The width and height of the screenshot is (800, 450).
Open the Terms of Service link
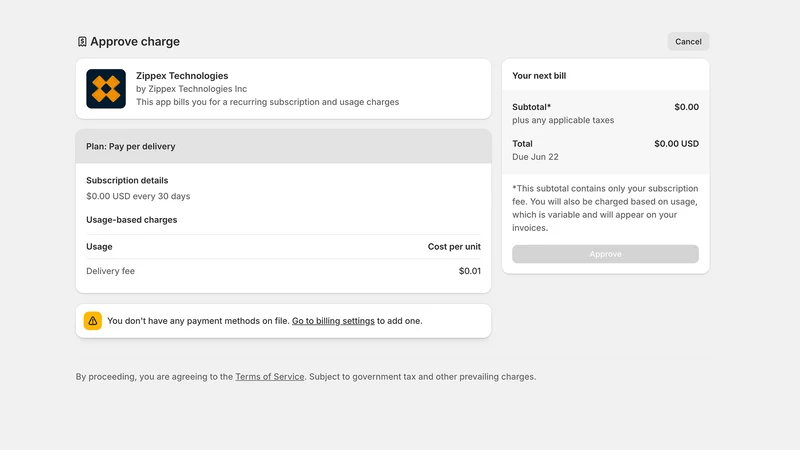[269, 377]
